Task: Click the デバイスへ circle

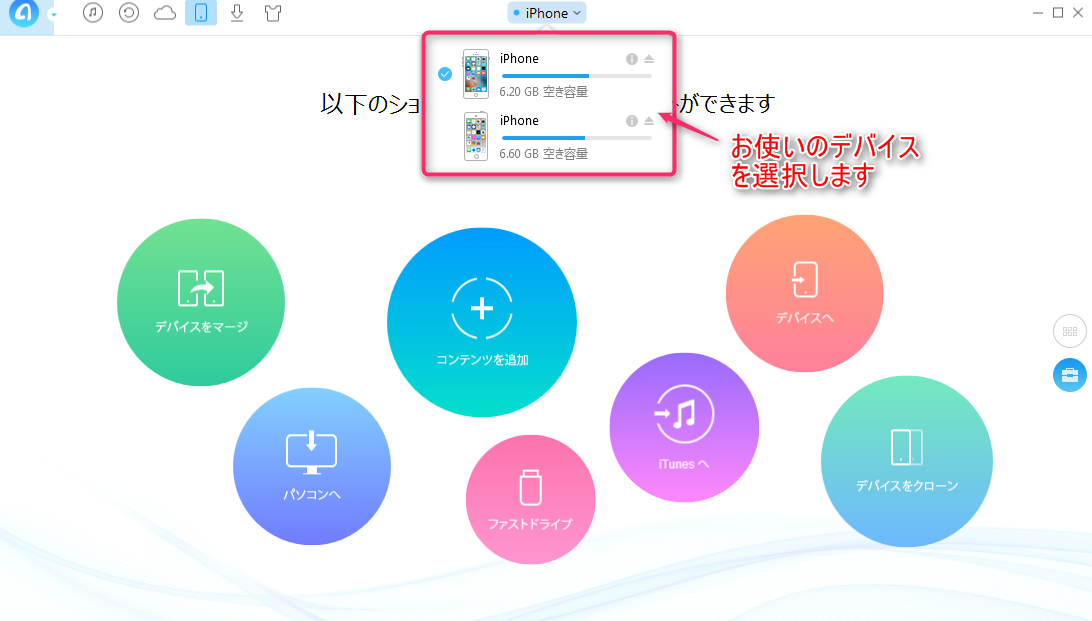Action: click(x=804, y=293)
